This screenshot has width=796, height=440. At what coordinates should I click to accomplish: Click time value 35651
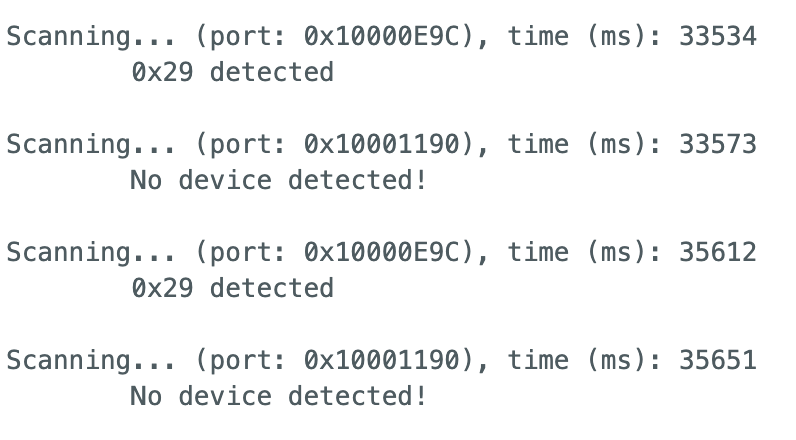(x=718, y=361)
